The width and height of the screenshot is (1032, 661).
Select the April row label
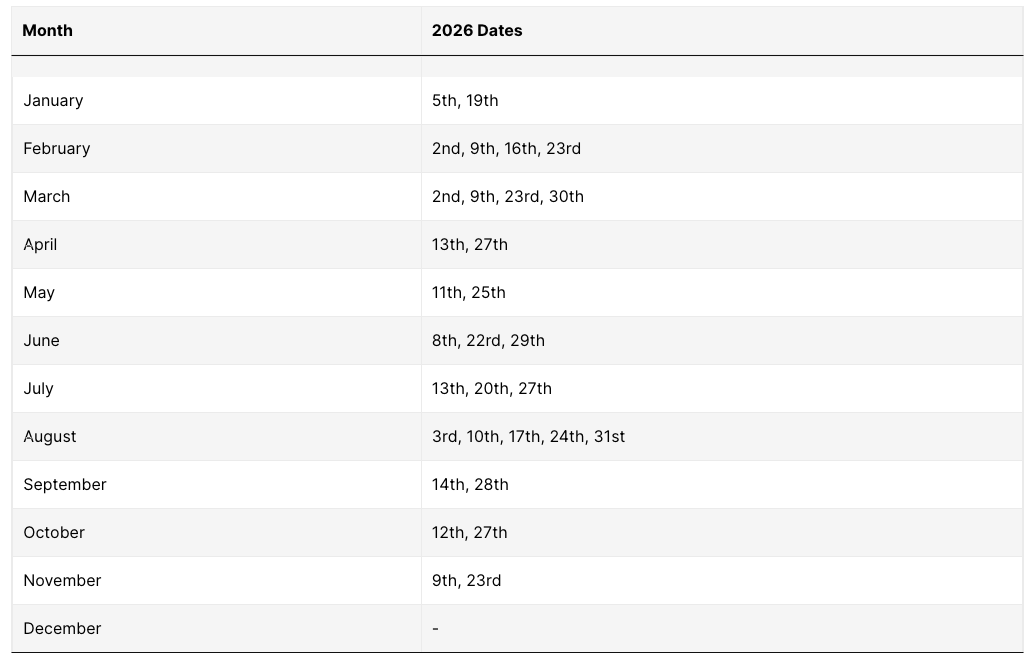[x=40, y=244]
